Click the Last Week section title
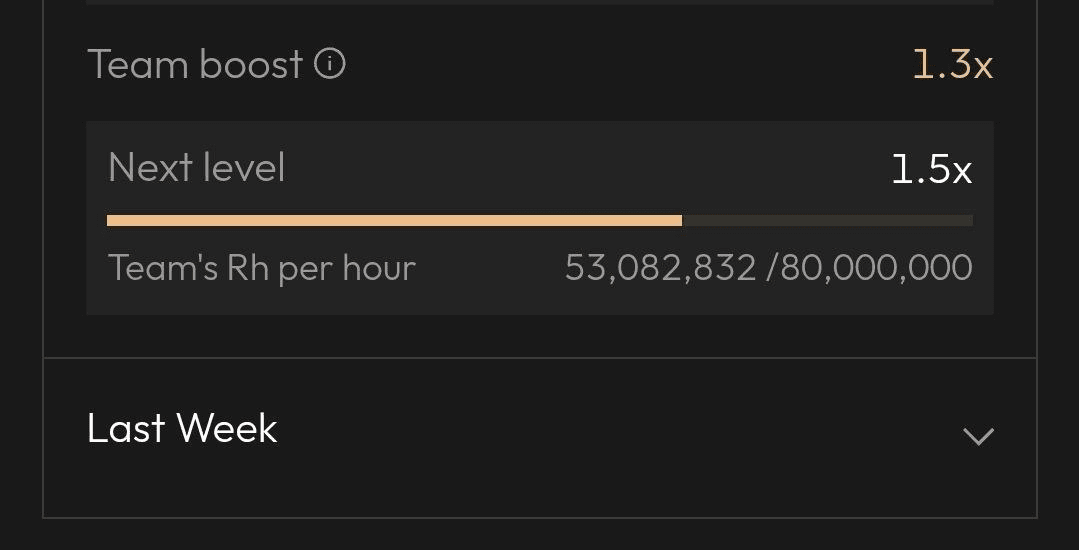This screenshot has width=1079, height=550. pyautogui.click(x=182, y=428)
